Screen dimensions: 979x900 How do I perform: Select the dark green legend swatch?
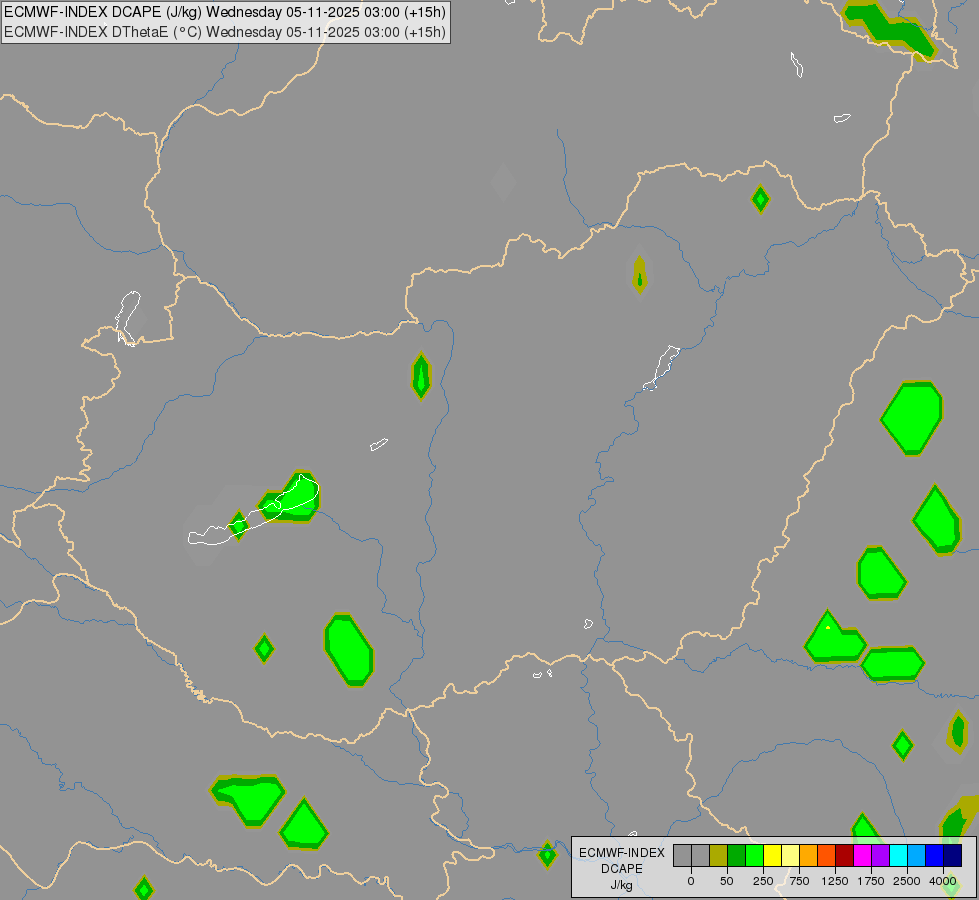[x=737, y=855]
